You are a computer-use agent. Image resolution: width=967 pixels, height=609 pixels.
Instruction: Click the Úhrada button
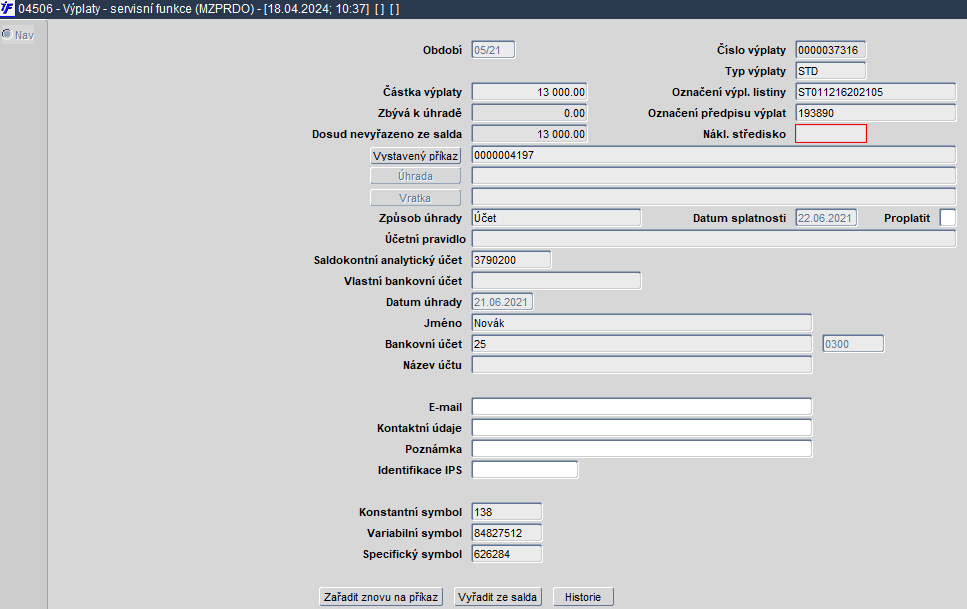(415, 176)
